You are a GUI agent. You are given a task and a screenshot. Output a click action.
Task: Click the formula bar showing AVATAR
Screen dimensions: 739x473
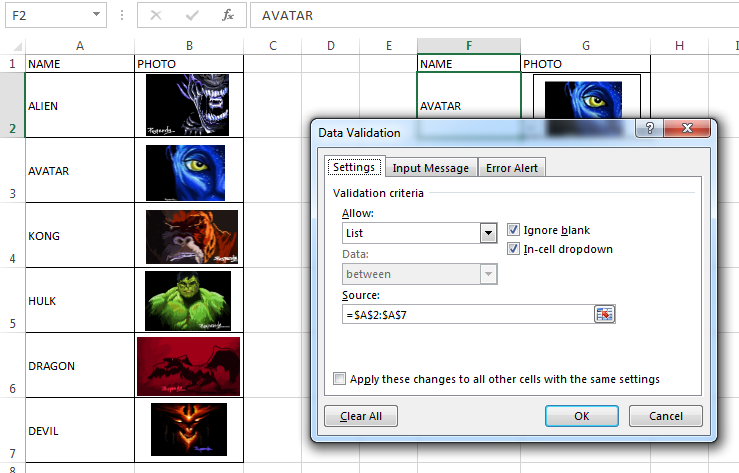coord(494,16)
